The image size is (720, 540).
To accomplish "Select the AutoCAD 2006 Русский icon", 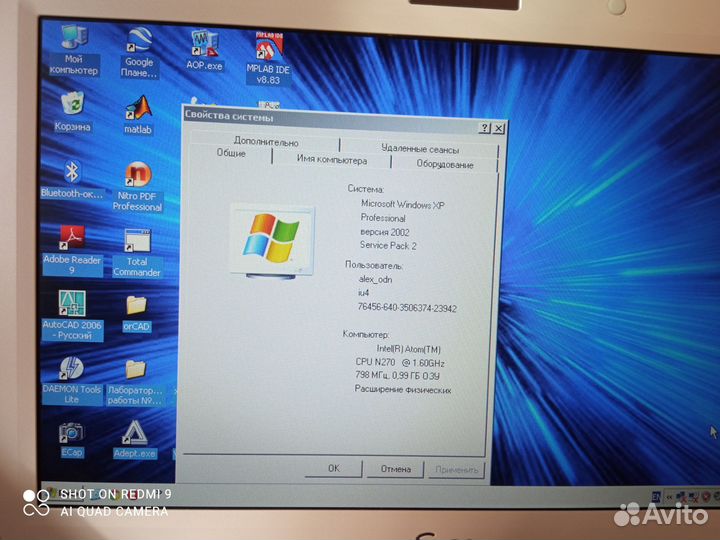I will click(73, 315).
